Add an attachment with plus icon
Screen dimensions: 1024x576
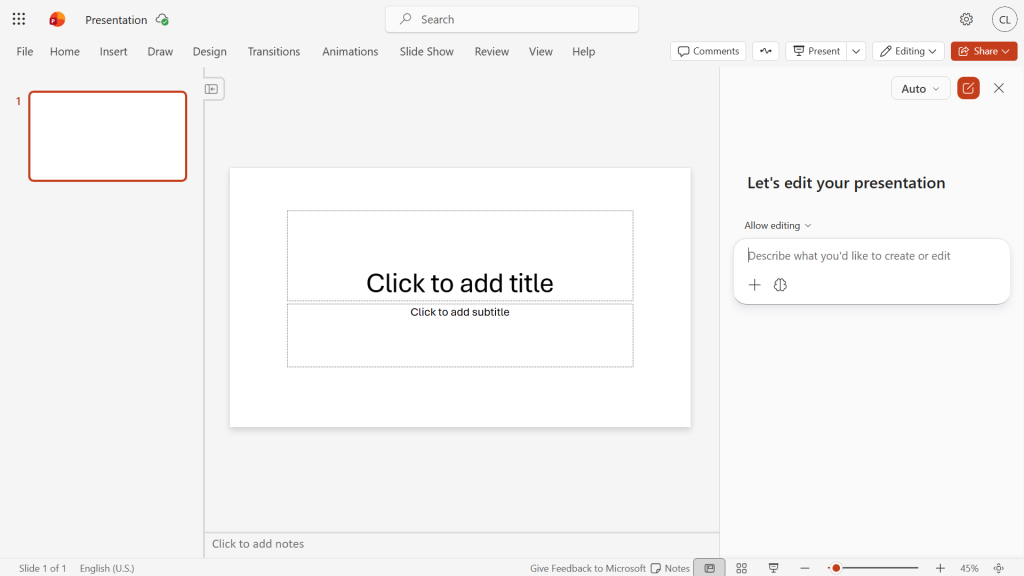pyautogui.click(x=754, y=285)
